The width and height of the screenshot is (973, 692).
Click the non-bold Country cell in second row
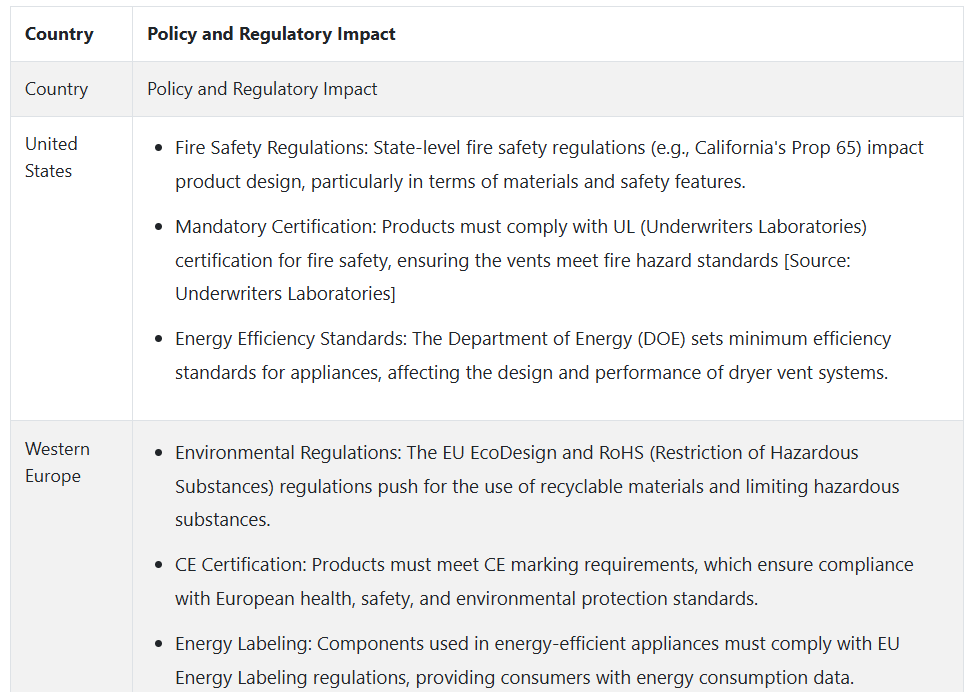pos(56,89)
